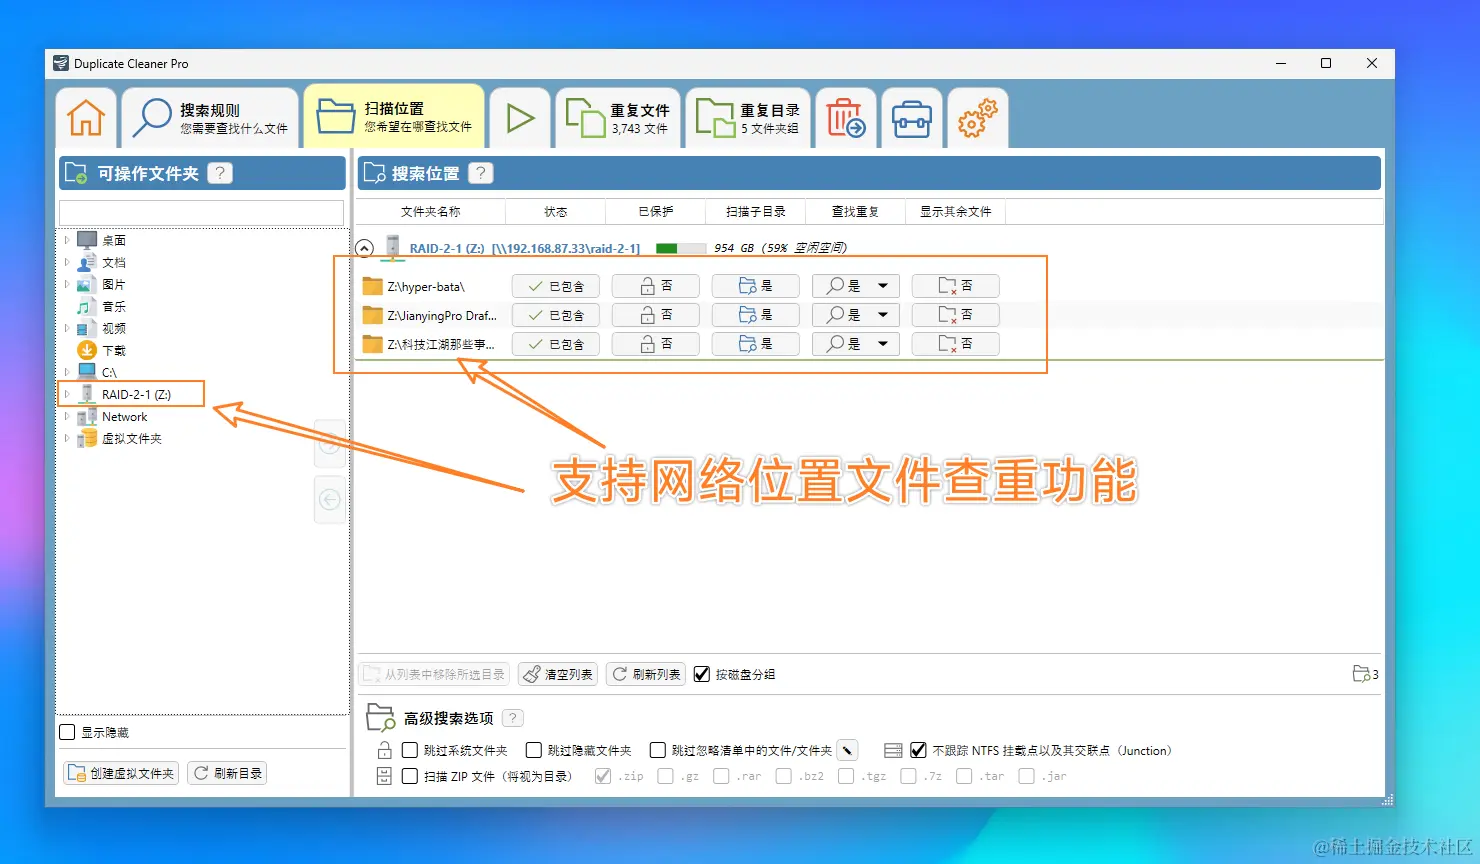This screenshot has height=864, width=1480.
Task: Toggle protected lock for JianyingPro Draf row
Action: coord(655,315)
